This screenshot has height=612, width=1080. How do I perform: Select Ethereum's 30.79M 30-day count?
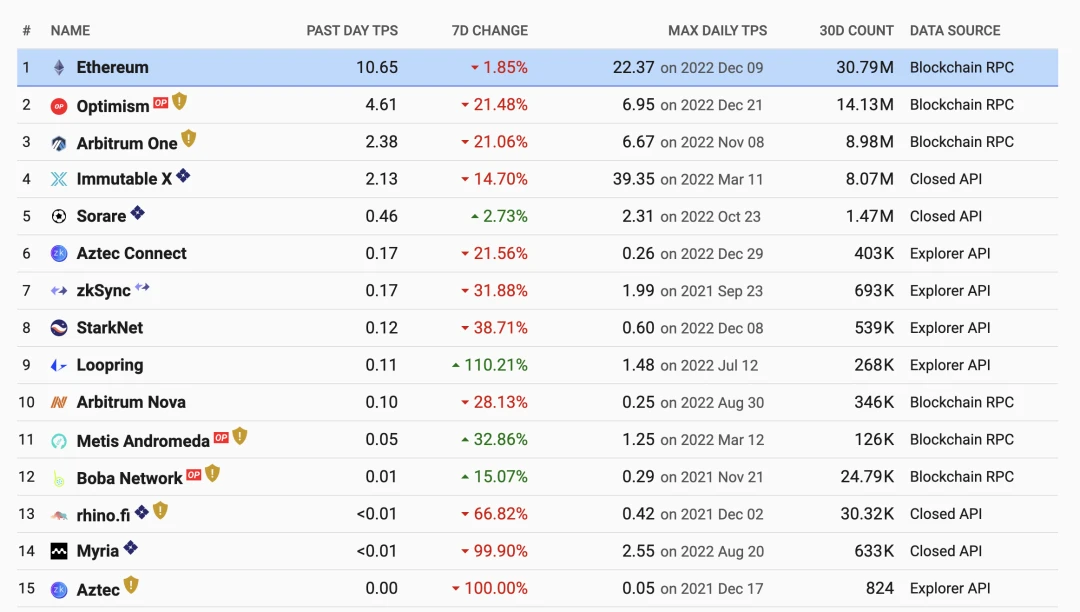click(x=864, y=67)
